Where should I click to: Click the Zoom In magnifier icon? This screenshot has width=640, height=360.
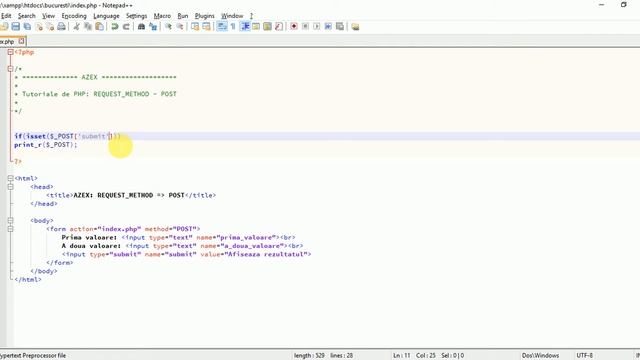click(168, 27)
